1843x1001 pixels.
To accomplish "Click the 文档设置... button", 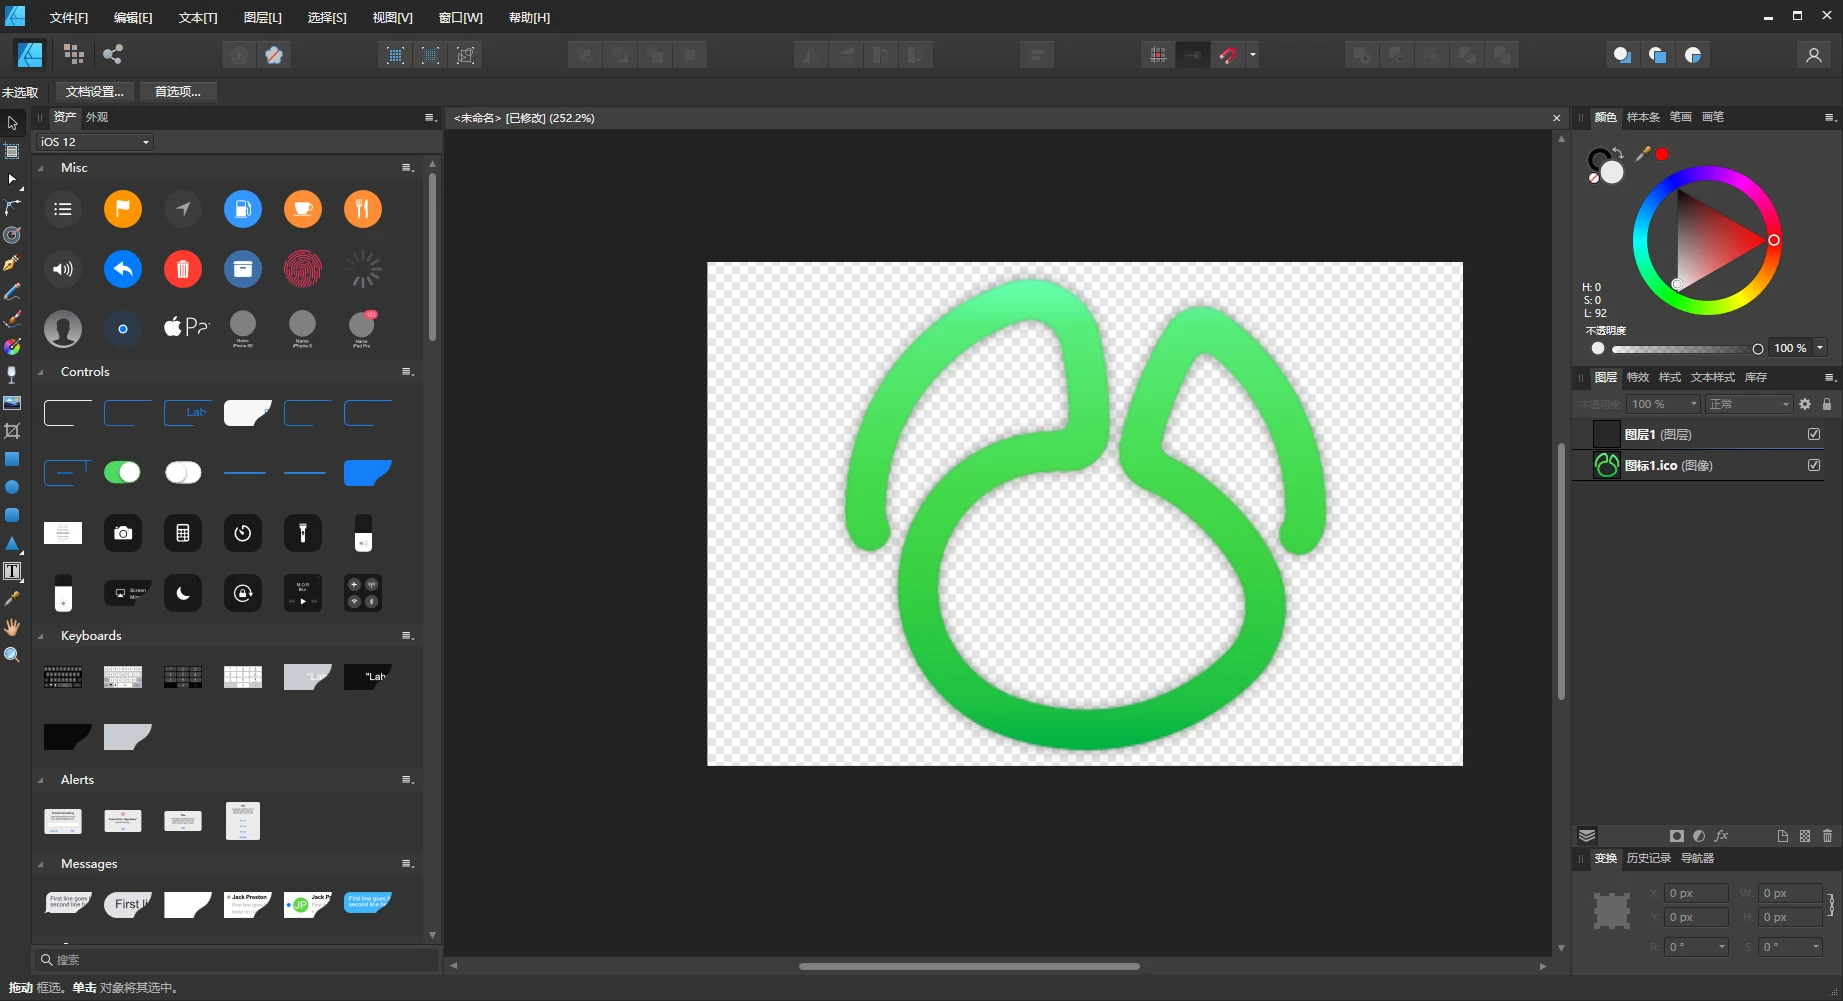I will pos(95,91).
